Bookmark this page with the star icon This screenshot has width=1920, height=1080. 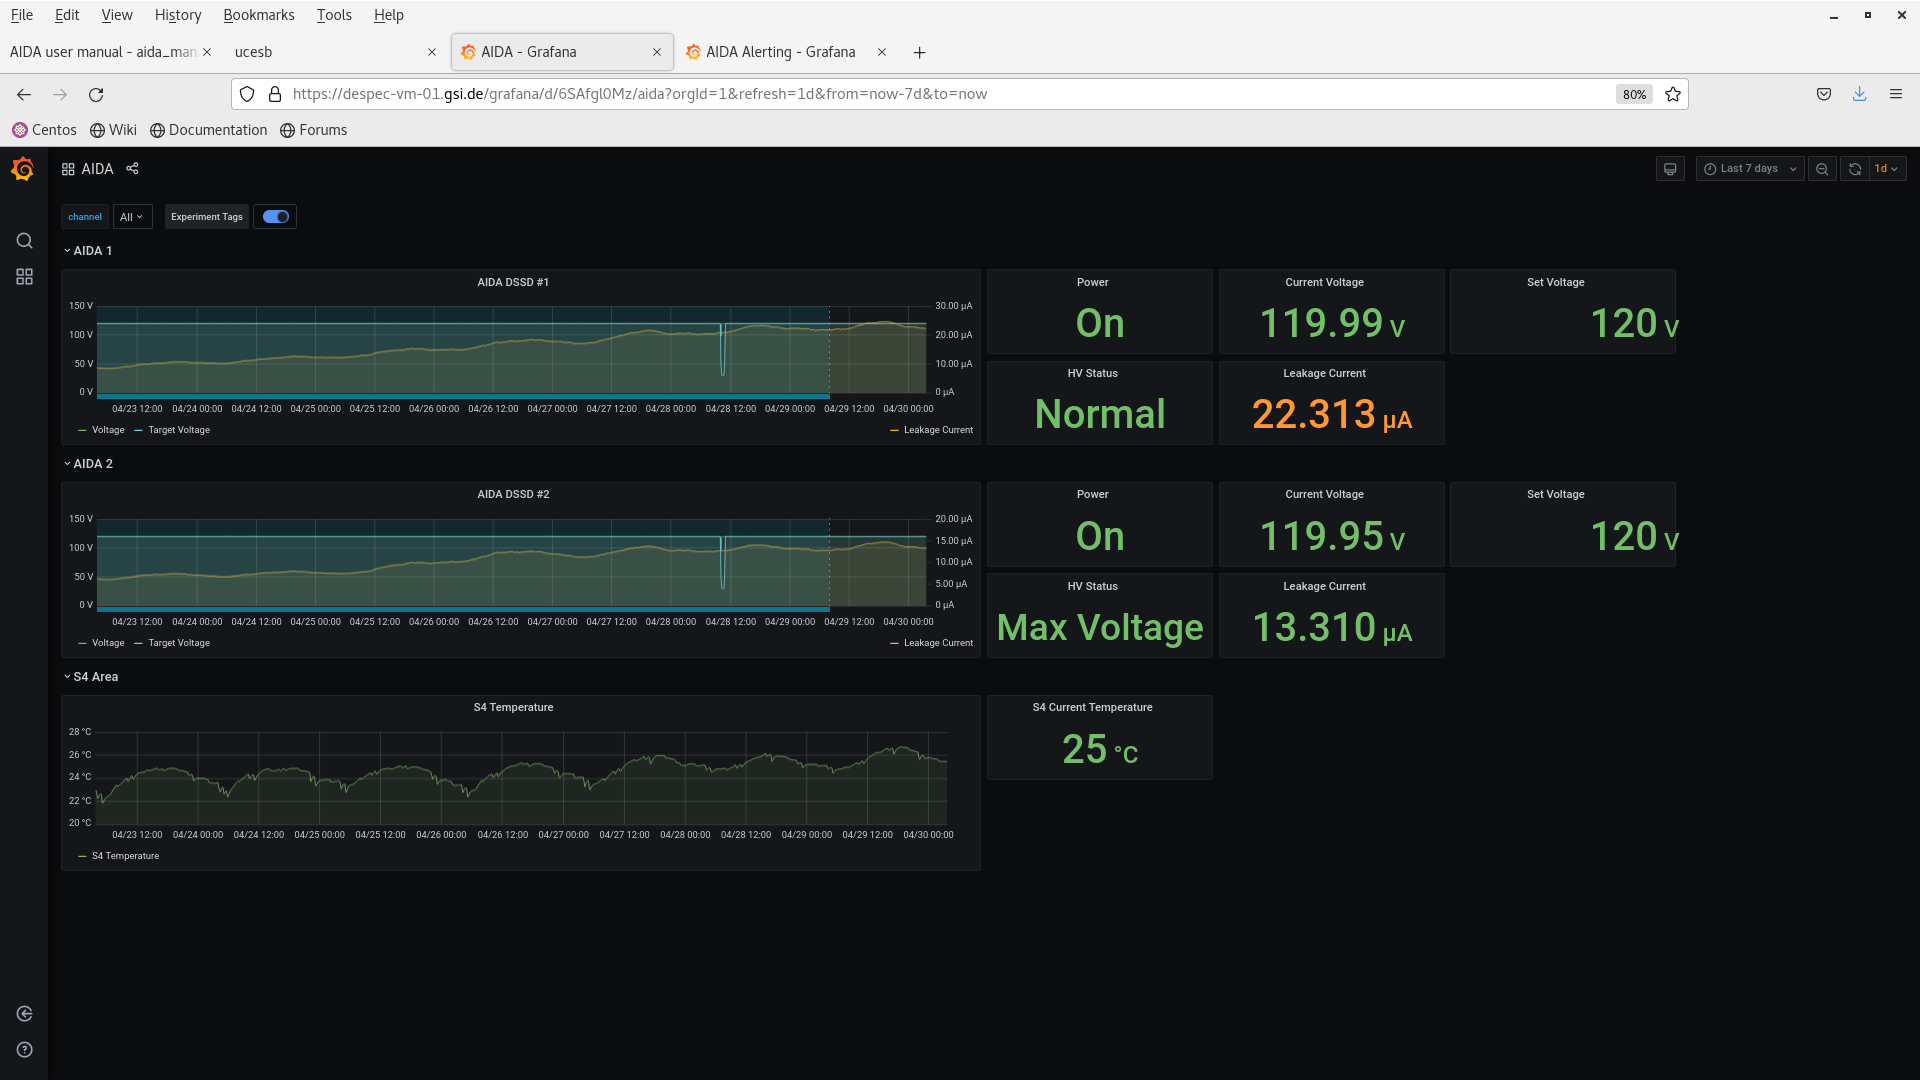(1673, 94)
